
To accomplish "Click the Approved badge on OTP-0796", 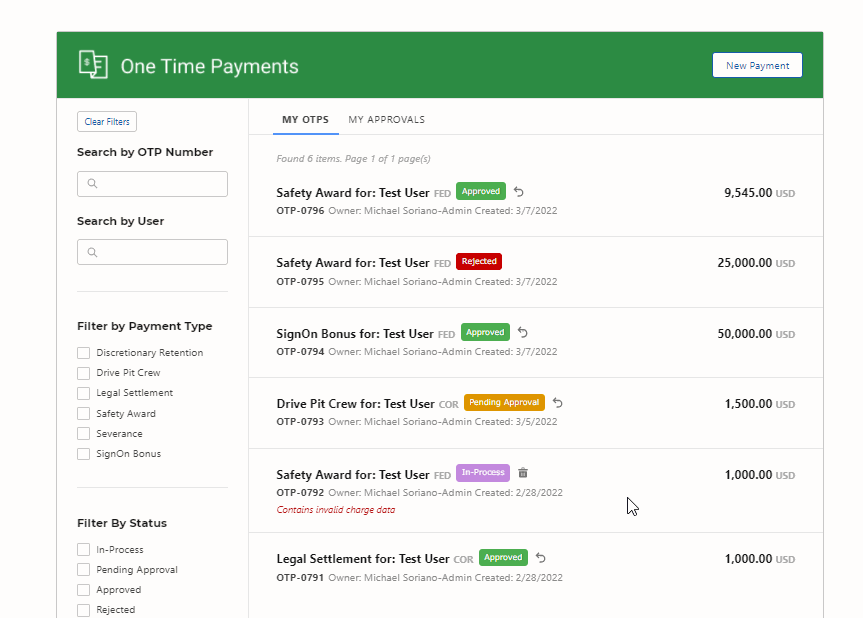I will (x=480, y=191).
